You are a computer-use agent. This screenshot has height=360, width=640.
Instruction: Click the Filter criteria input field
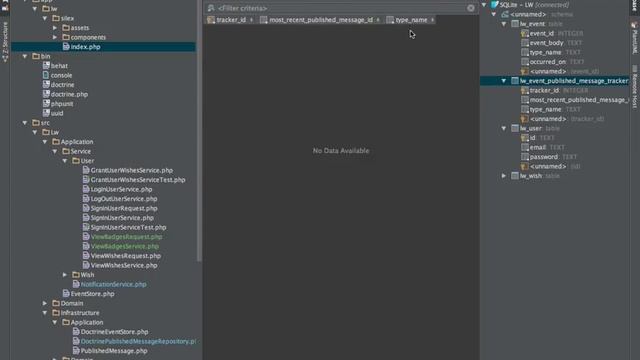tap(341, 8)
